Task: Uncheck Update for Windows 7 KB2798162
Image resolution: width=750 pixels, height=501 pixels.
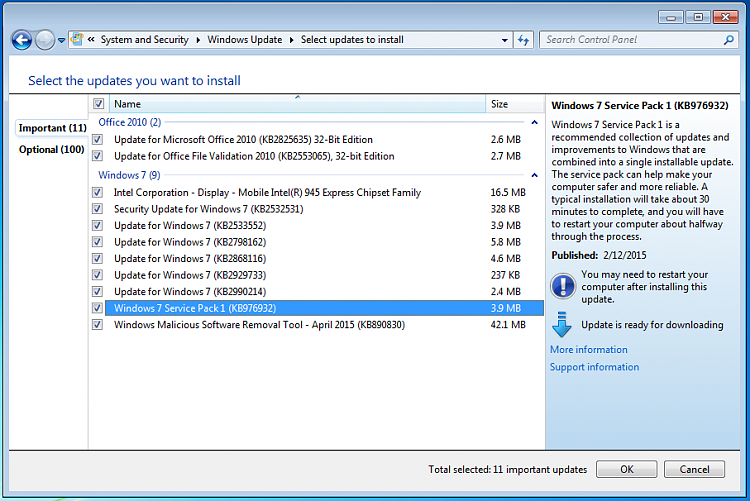Action: click(98, 242)
